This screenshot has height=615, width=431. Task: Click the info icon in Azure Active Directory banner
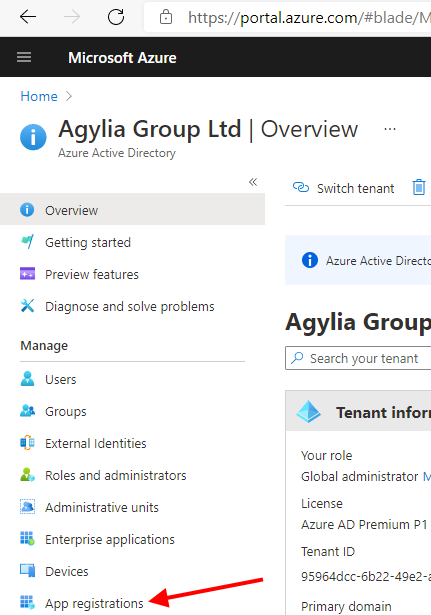[x=310, y=260]
